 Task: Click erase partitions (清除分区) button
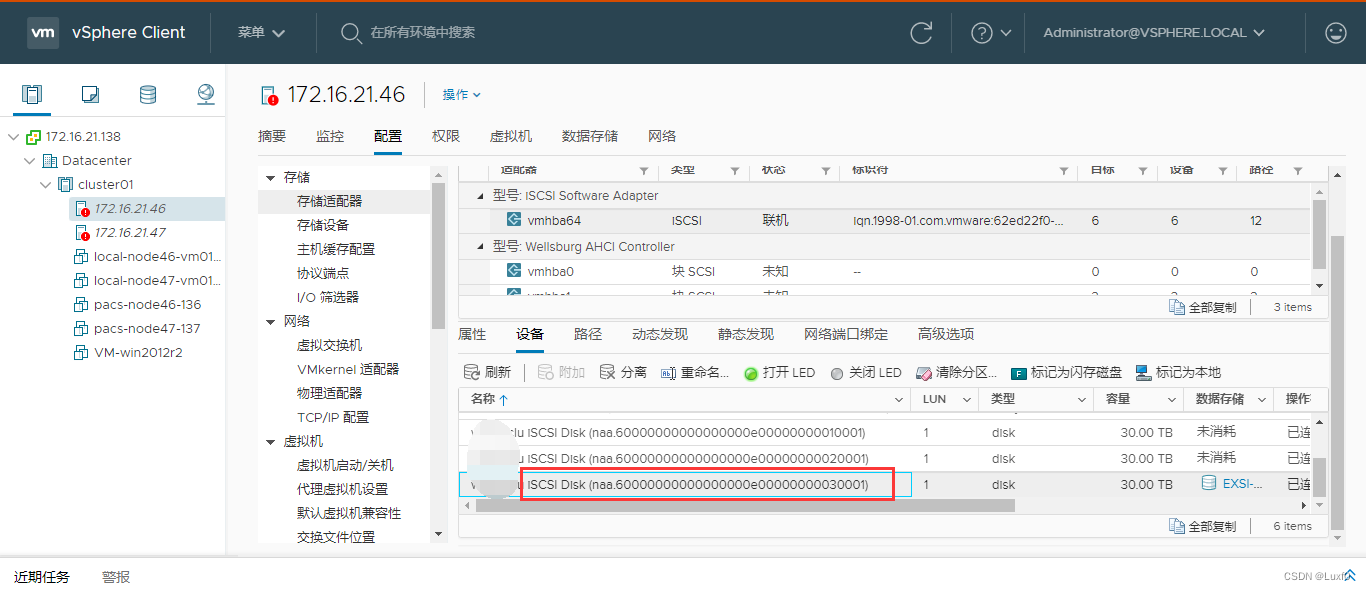(x=956, y=372)
